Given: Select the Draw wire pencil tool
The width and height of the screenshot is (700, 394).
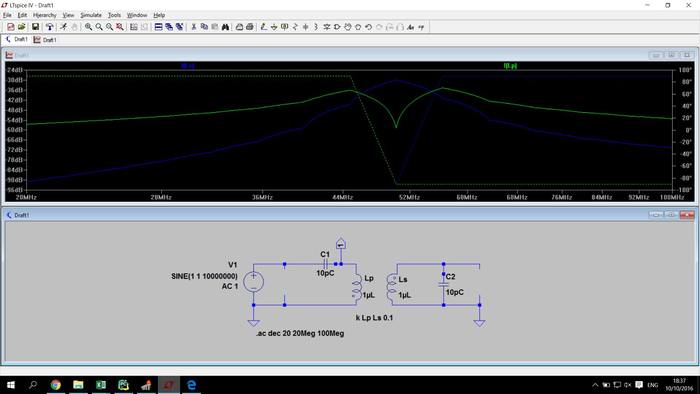Looking at the screenshot, I should coord(263,27).
